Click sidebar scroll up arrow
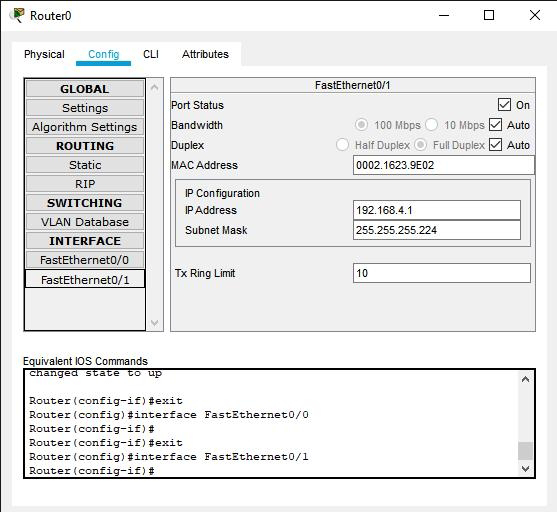 [x=155, y=87]
